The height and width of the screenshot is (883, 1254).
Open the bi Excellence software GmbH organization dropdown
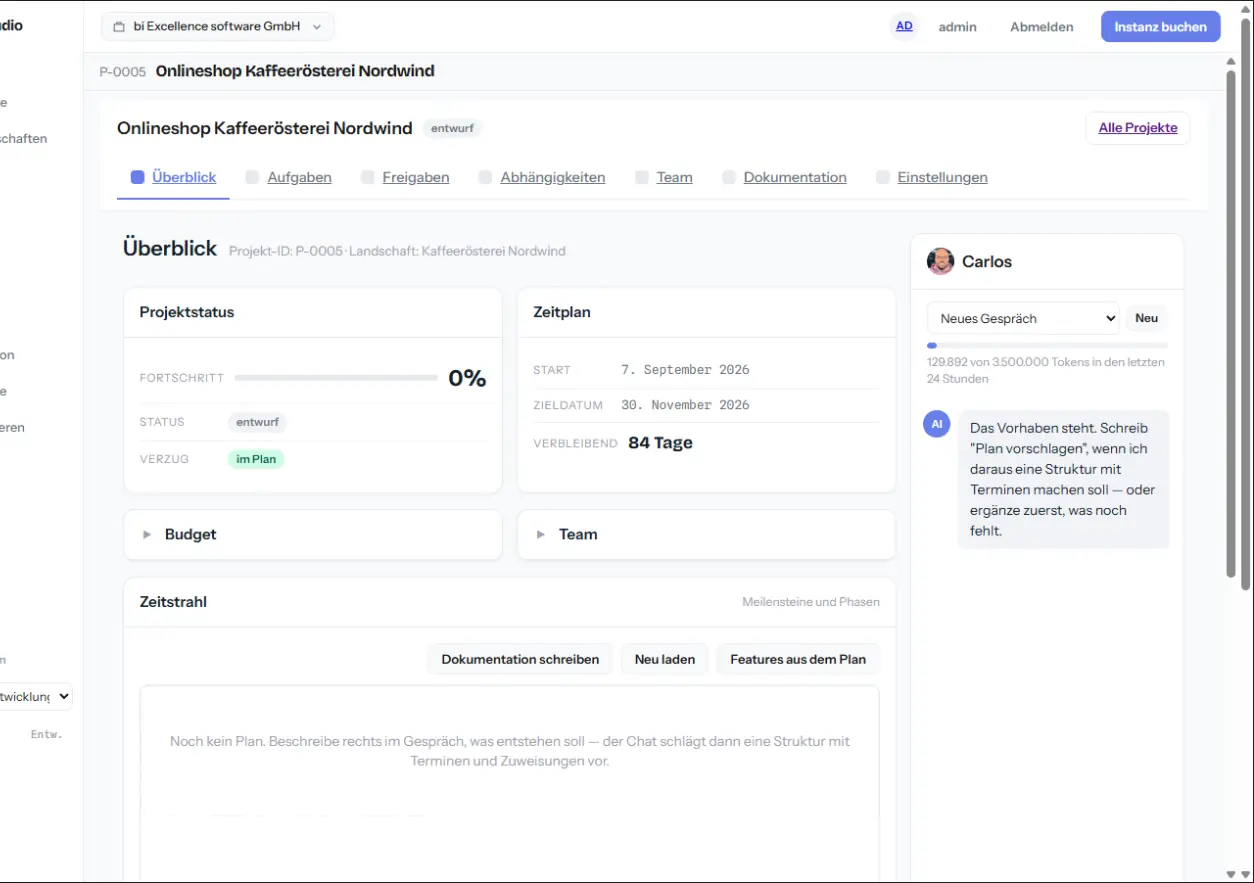(218, 27)
